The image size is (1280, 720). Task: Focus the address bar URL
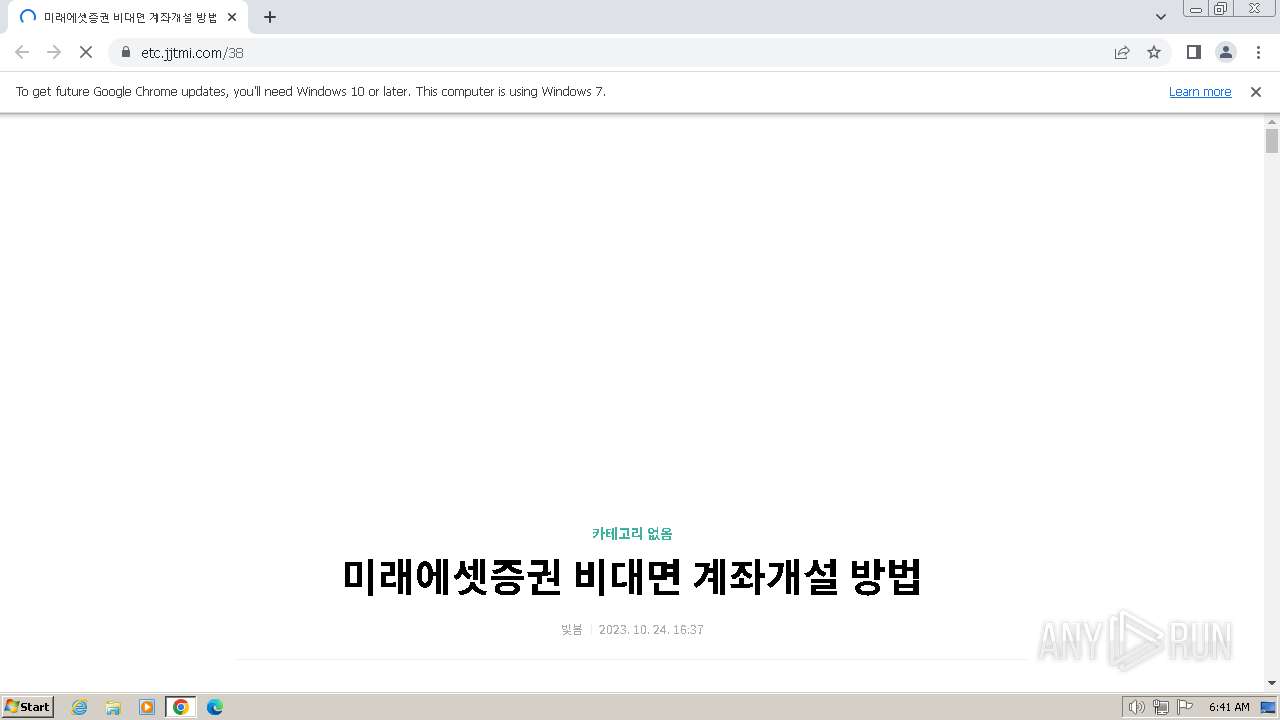(x=192, y=53)
